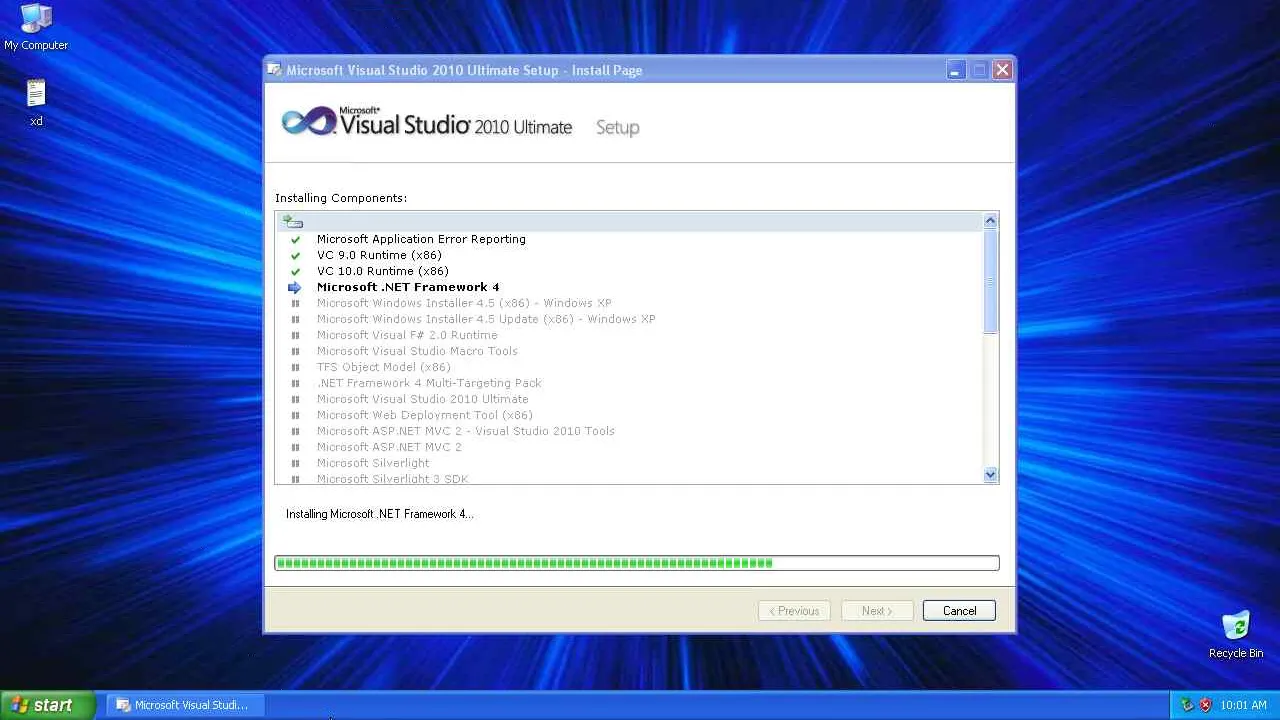Click the blue arrow beside Microsoft .NET Framework 4
This screenshot has height=720, width=1280.
coord(295,288)
